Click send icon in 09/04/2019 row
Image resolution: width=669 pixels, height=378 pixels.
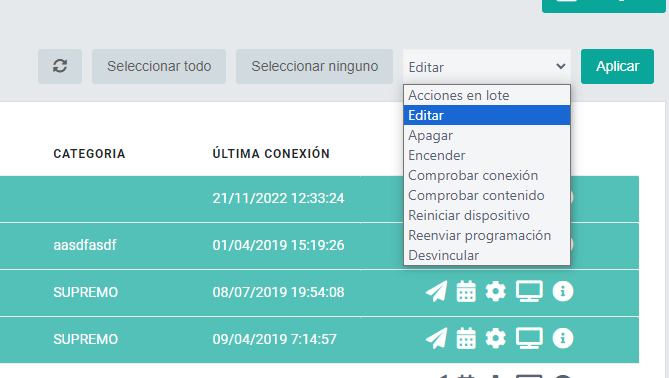(436, 339)
